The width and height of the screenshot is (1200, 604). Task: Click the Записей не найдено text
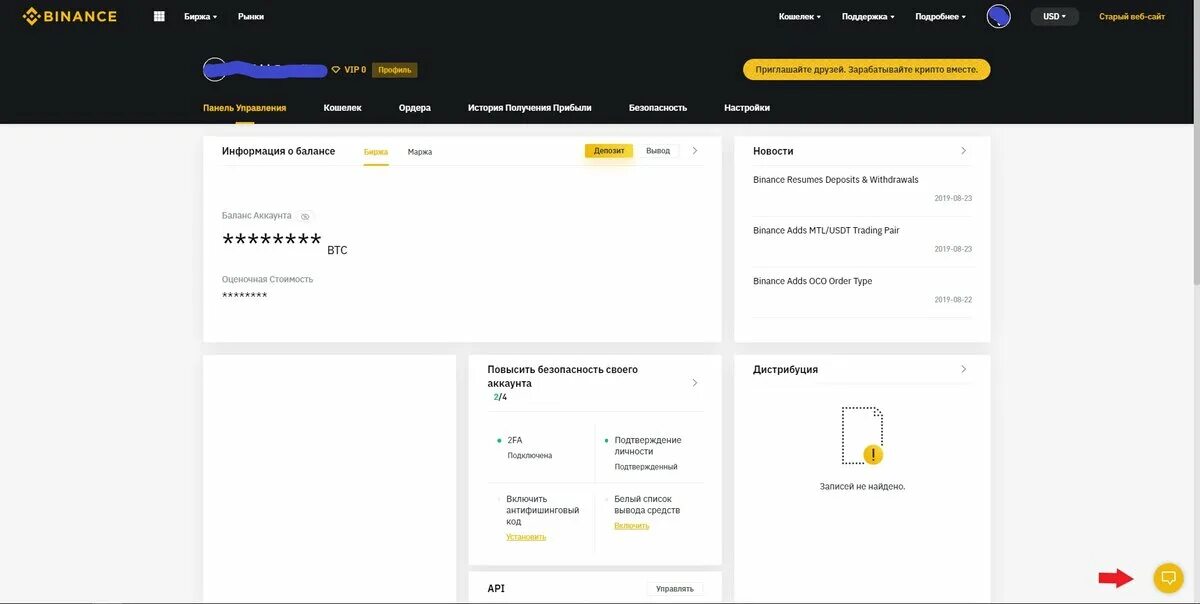pyautogui.click(x=862, y=487)
